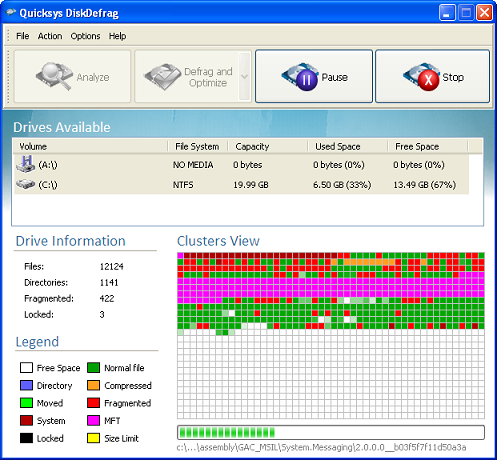The width and height of the screenshot is (497, 460).
Task: Click the Fragmented legend swatch
Action: [93, 403]
